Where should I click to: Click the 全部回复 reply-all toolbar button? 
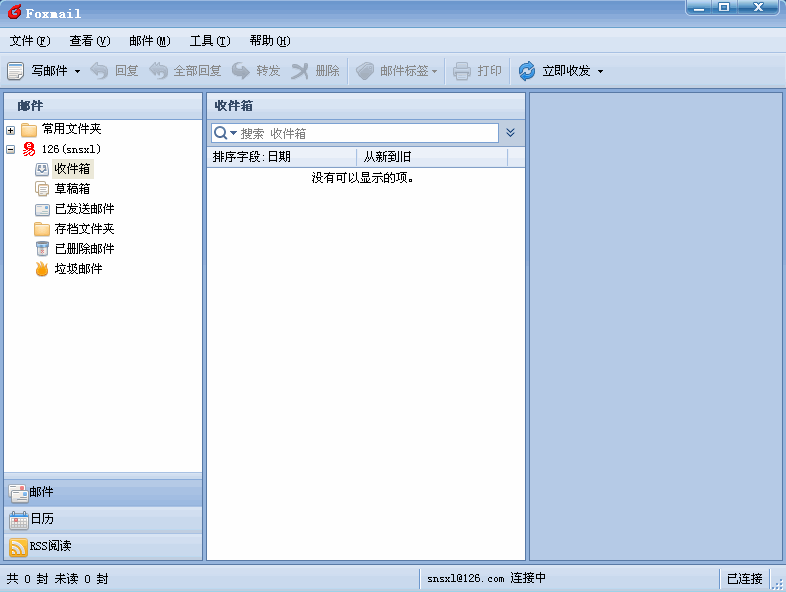pyautogui.click(x=185, y=71)
